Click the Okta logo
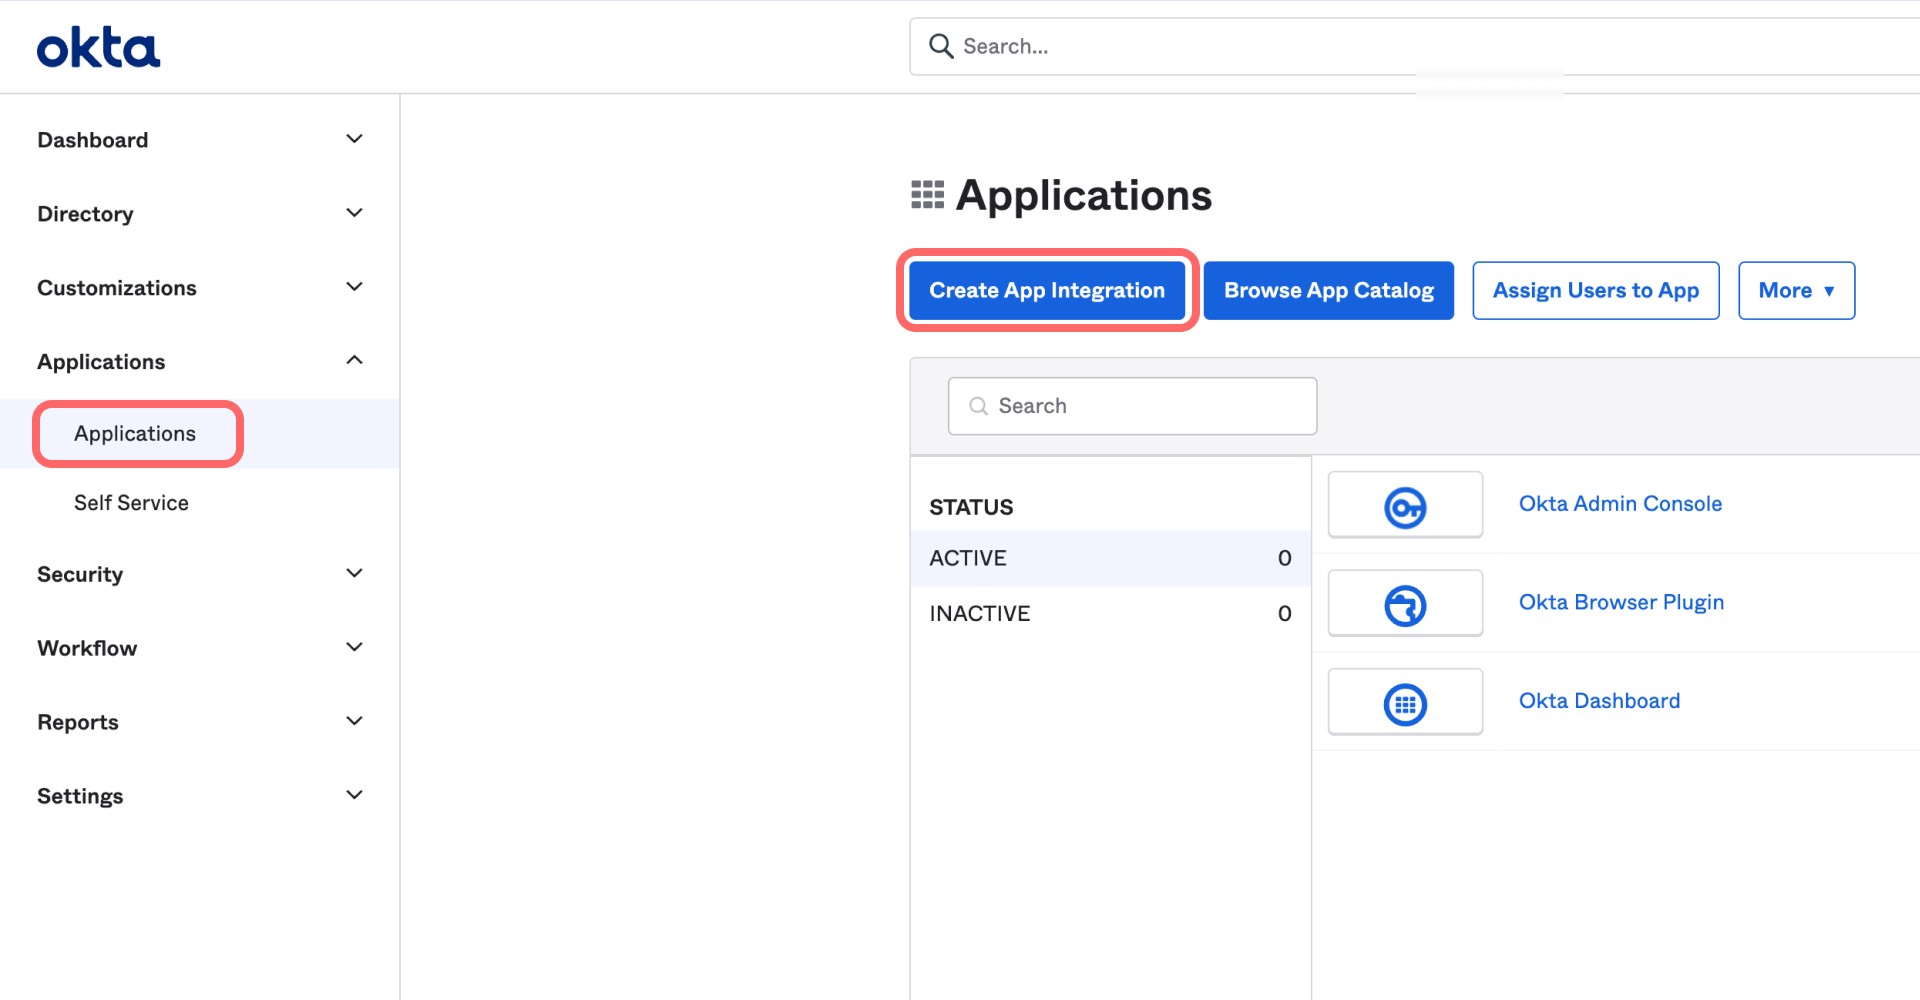 point(97,46)
